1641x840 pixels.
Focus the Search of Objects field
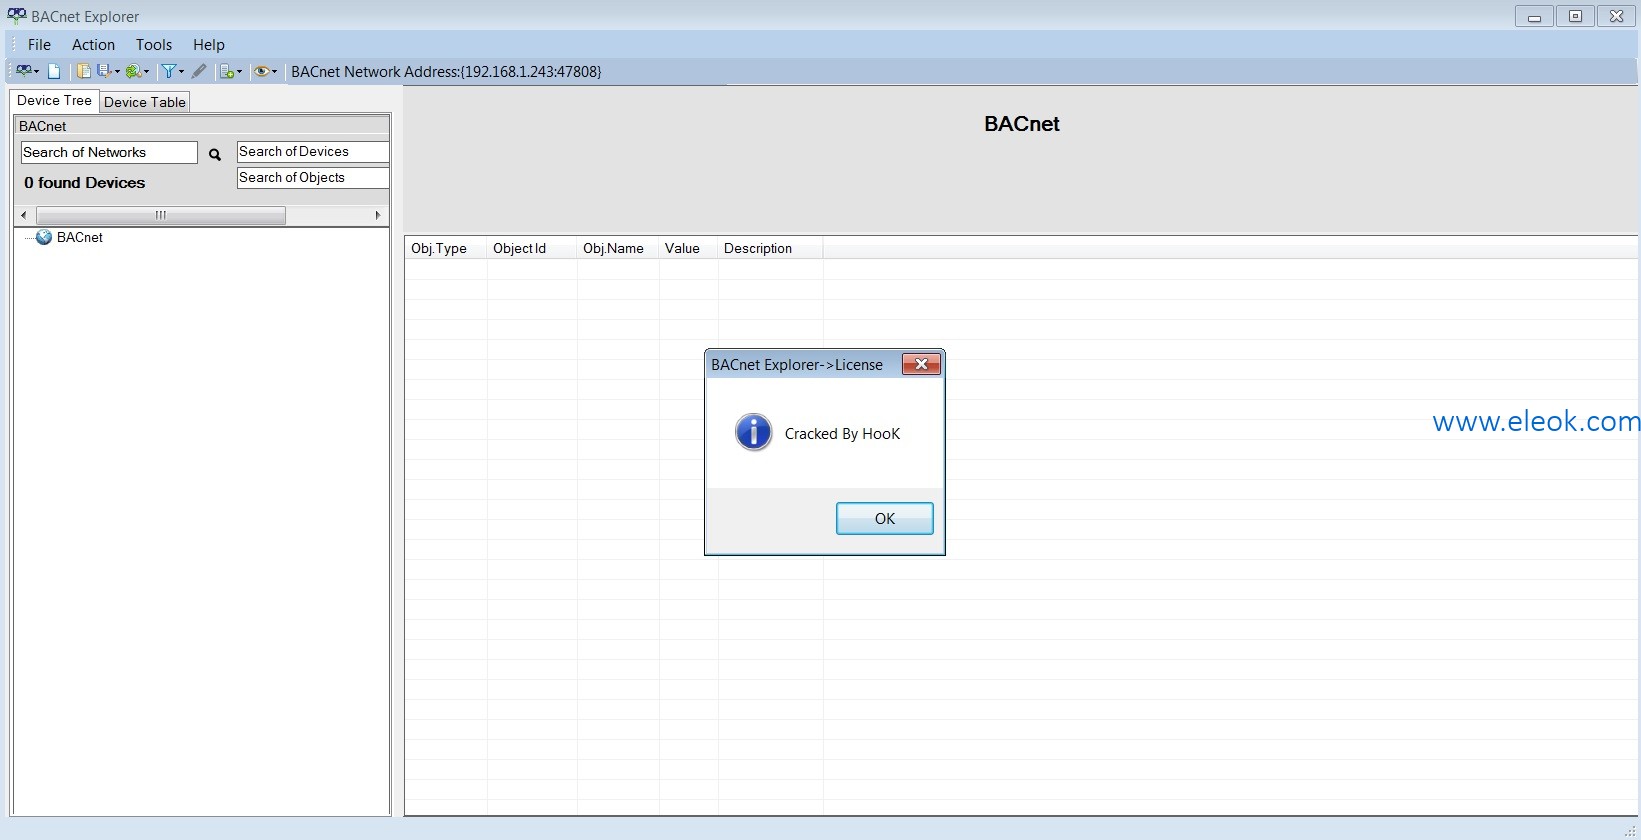coord(313,177)
